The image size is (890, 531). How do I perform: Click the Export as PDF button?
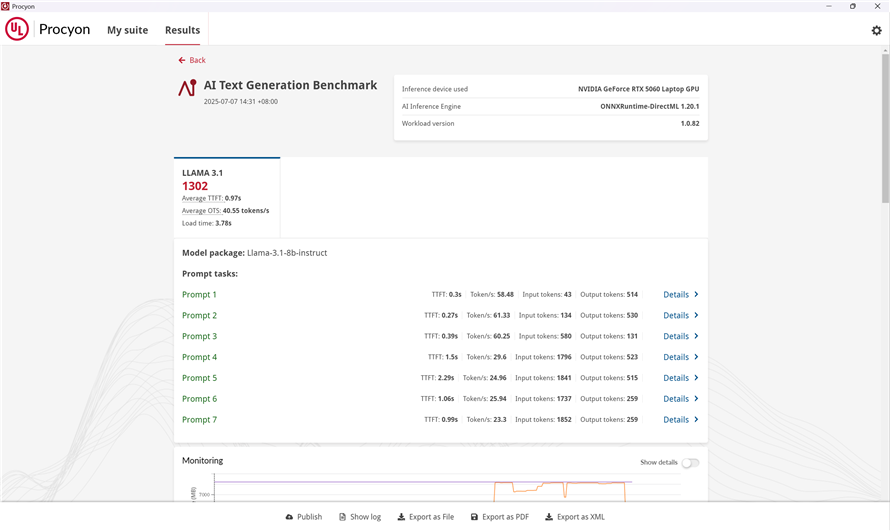pyautogui.click(x=500, y=517)
